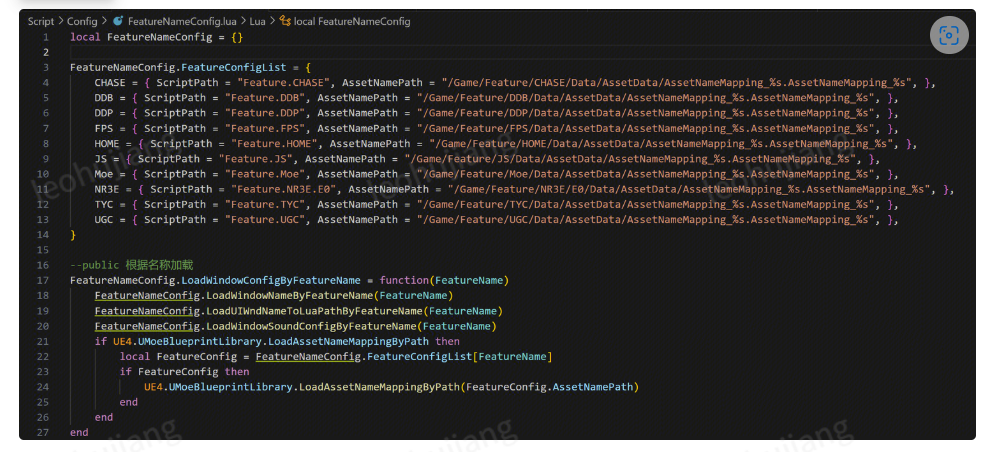Click line number 3 in the gutter

coord(46,67)
